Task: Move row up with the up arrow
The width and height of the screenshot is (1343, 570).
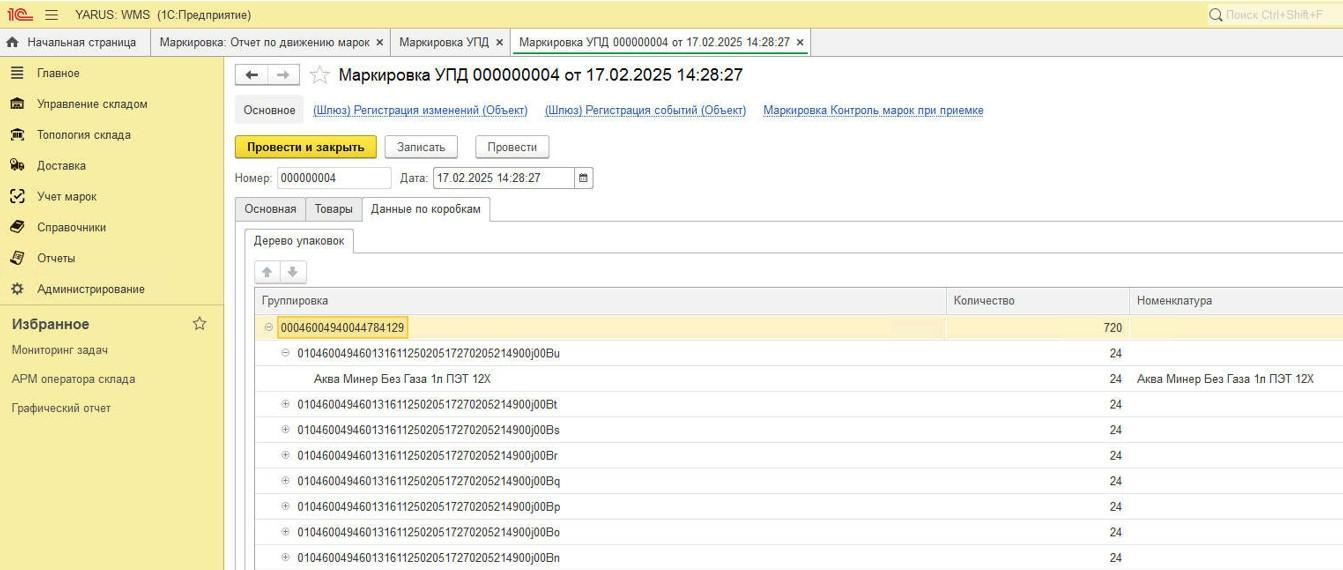Action: pos(268,272)
